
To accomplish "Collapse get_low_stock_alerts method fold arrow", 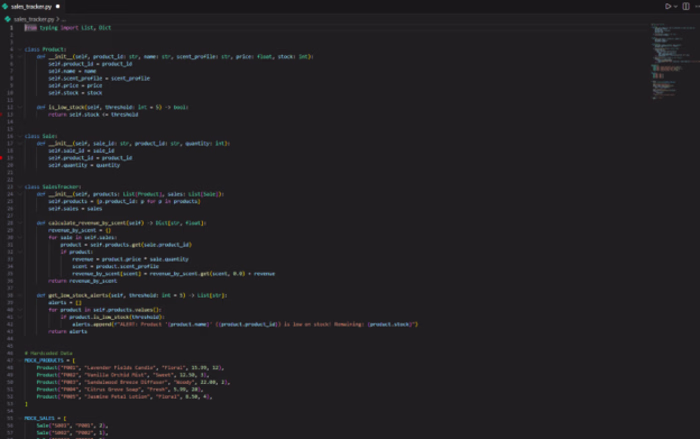I will point(20,295).
